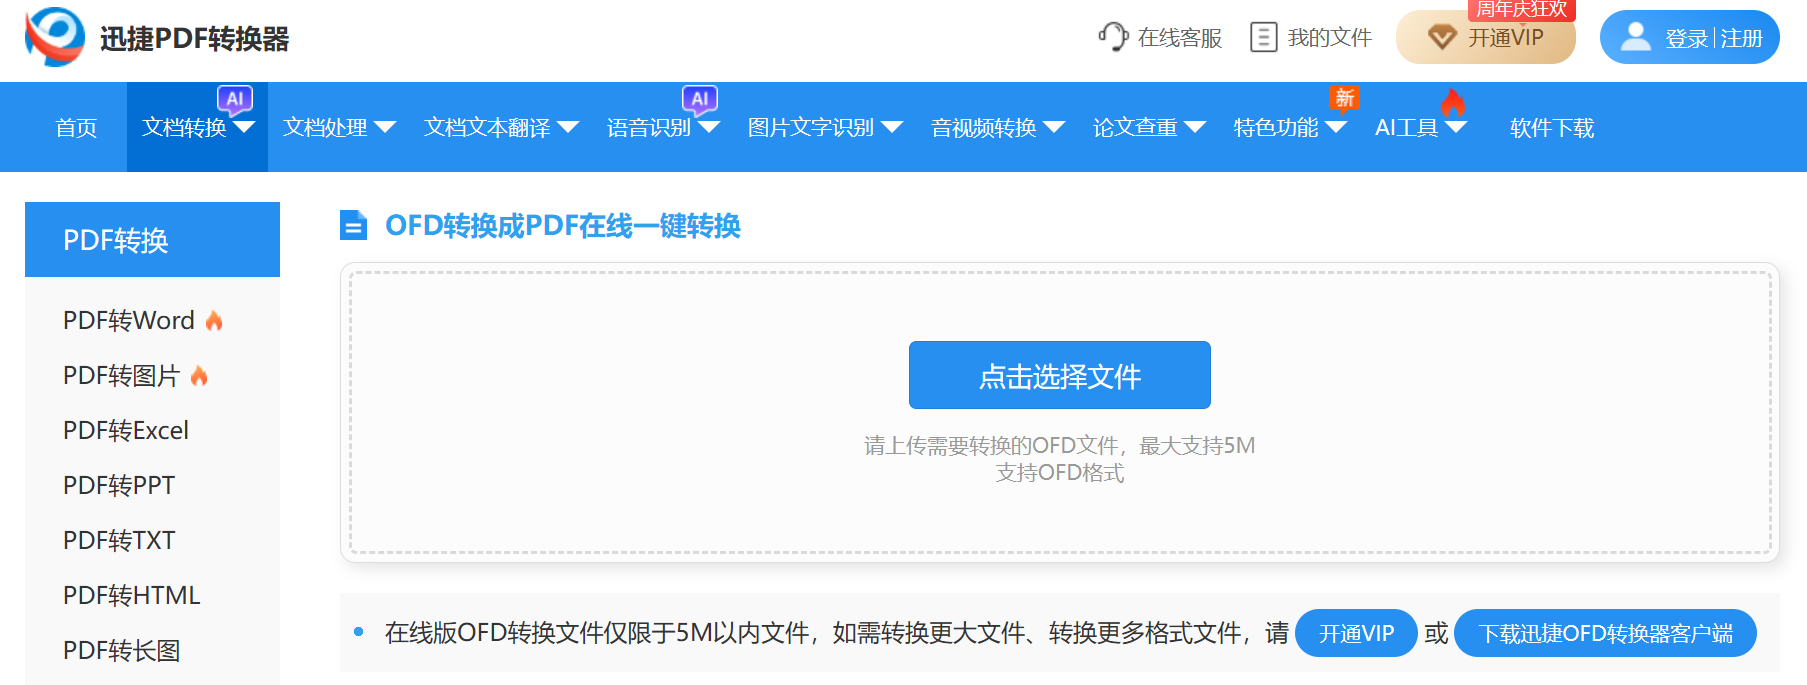Image resolution: width=1807 pixels, height=685 pixels.
Task: Click the diamond icon on 开通VIP
Action: (1442, 38)
